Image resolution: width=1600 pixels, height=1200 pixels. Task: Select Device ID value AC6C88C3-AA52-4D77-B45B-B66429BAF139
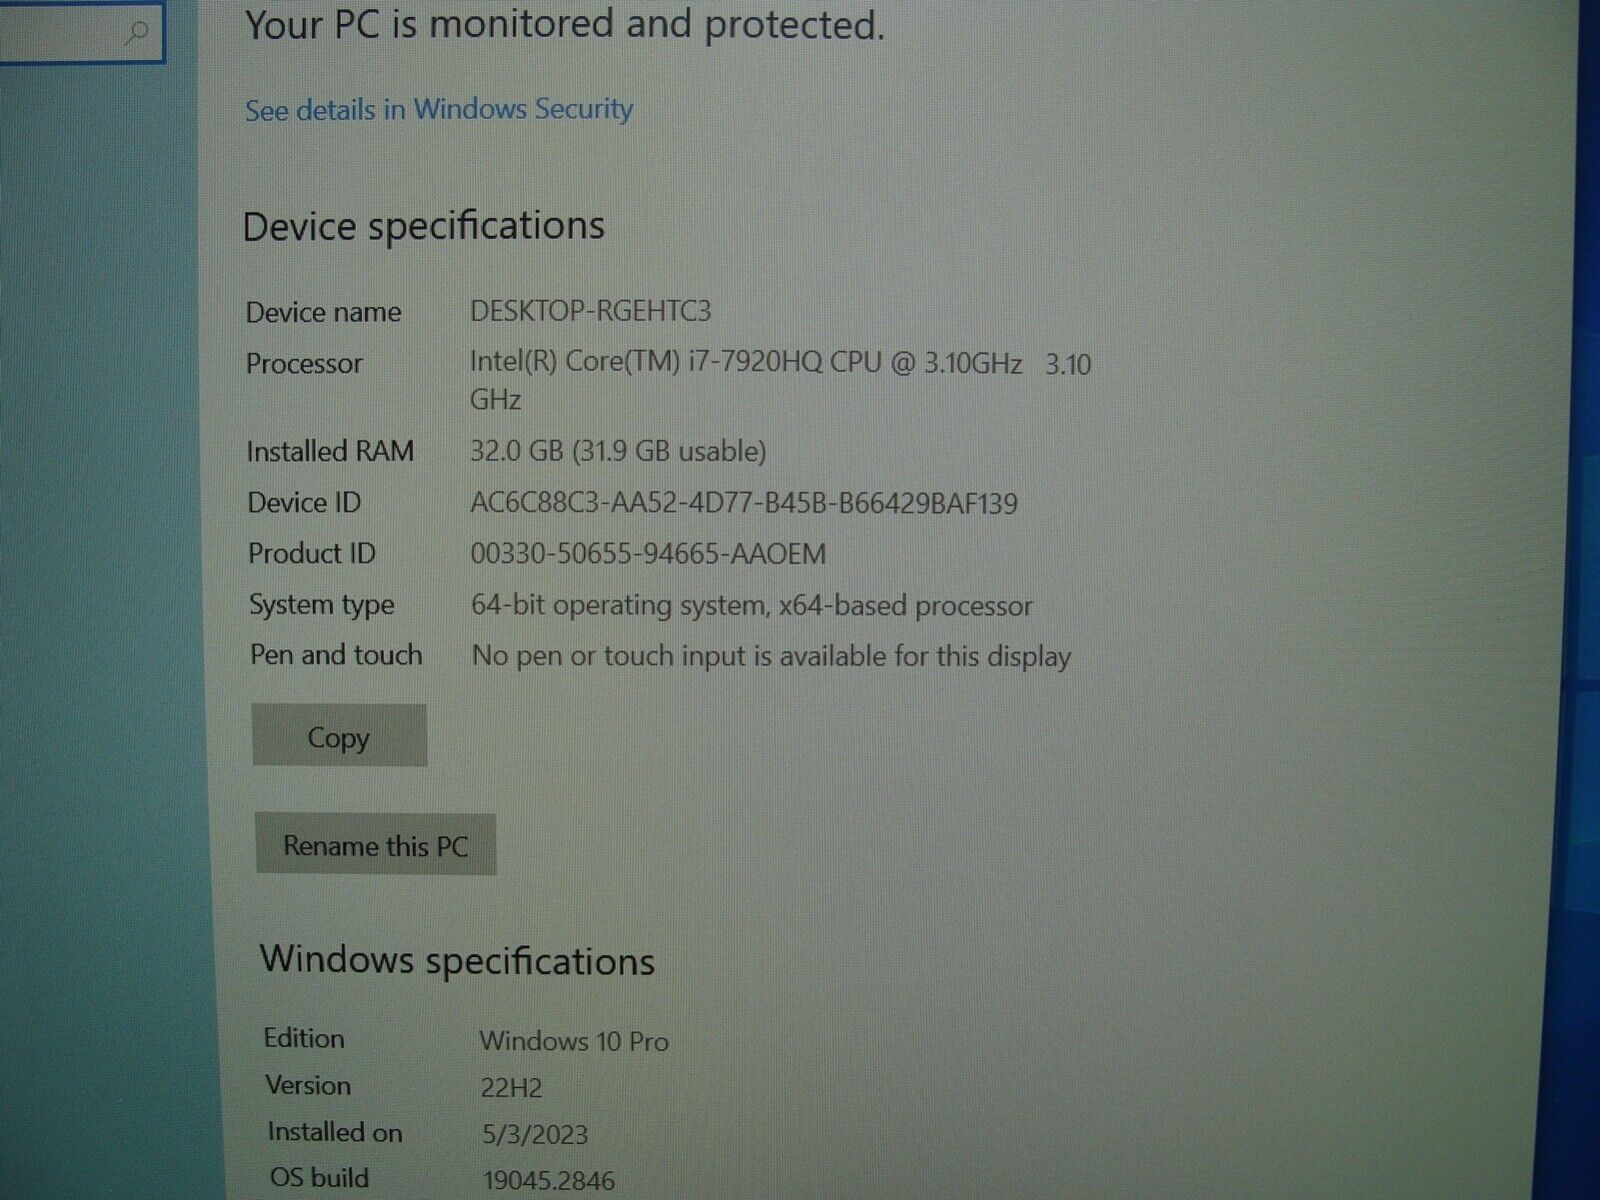(x=744, y=503)
